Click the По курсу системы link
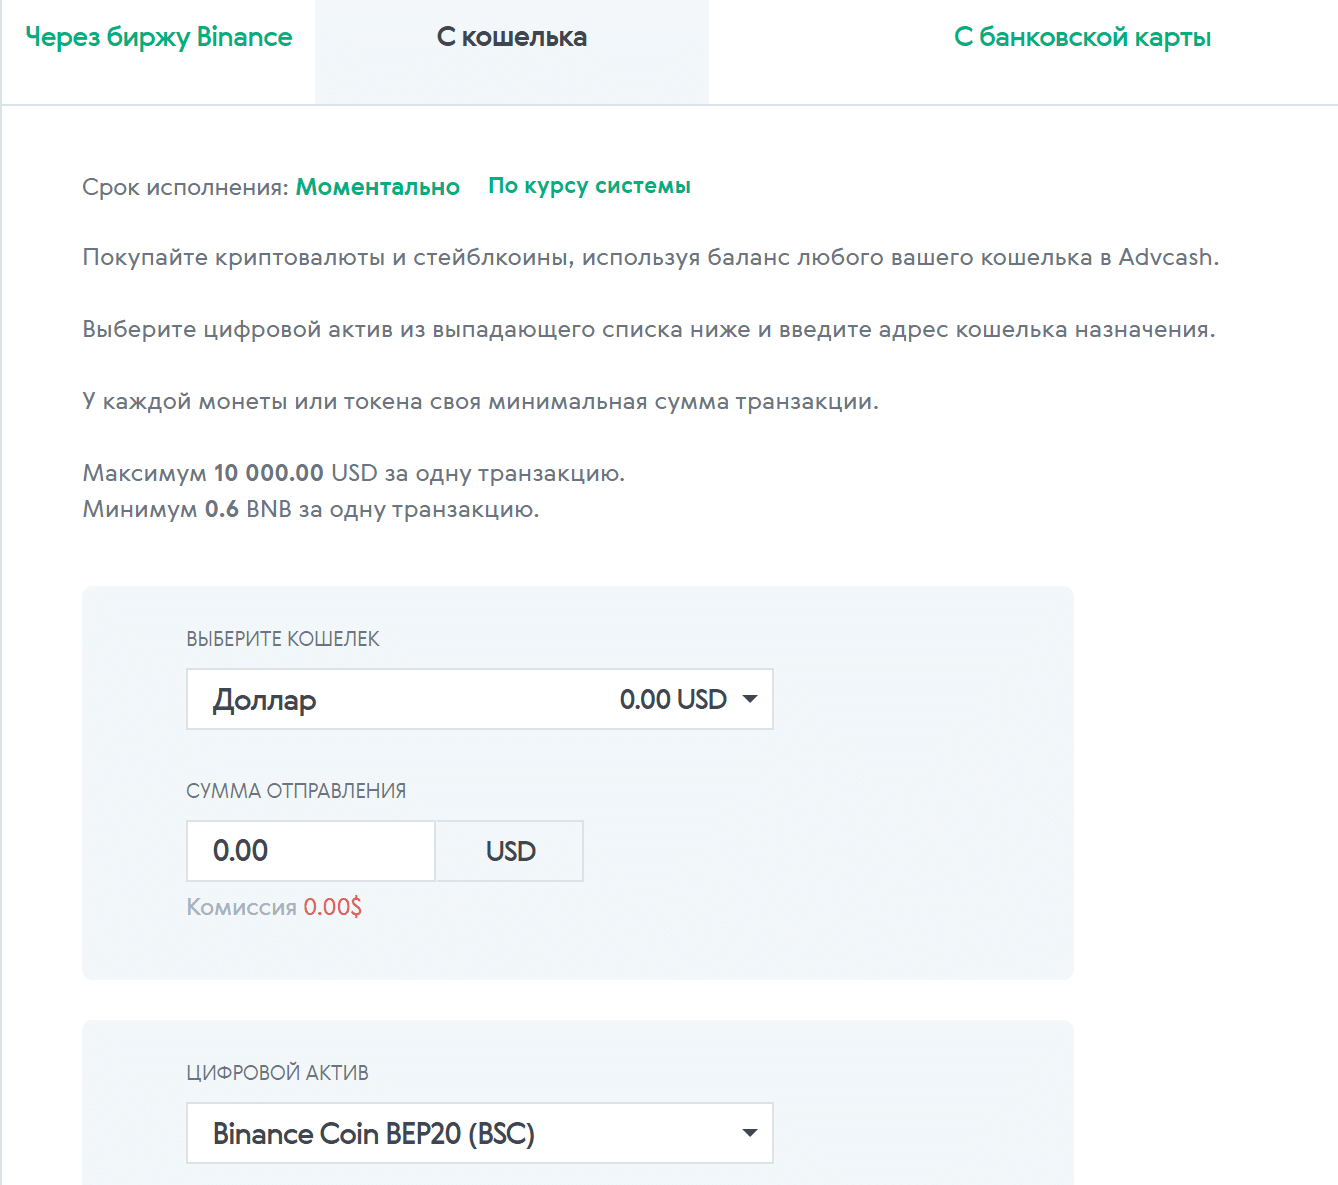Screen dimensions: 1338x1185 589,186
